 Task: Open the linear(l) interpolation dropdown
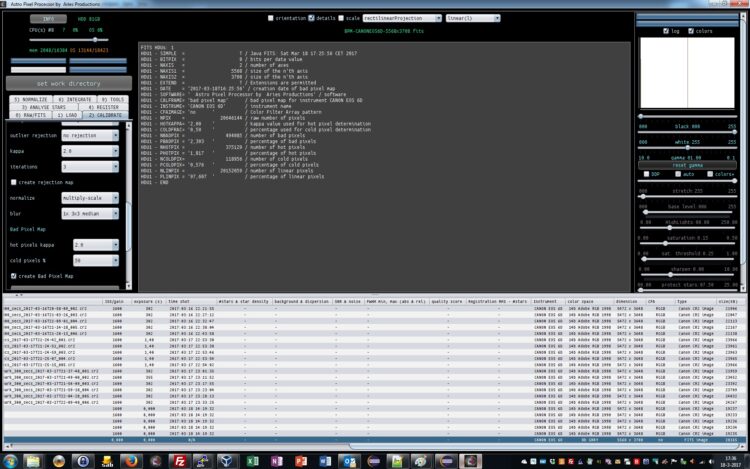473,18
